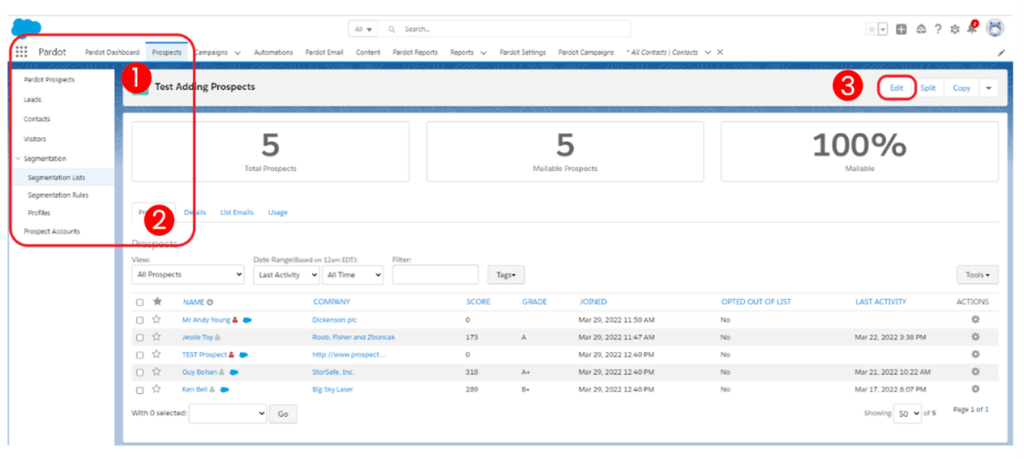Open Prospect Accounts in sidebar

click(52, 231)
